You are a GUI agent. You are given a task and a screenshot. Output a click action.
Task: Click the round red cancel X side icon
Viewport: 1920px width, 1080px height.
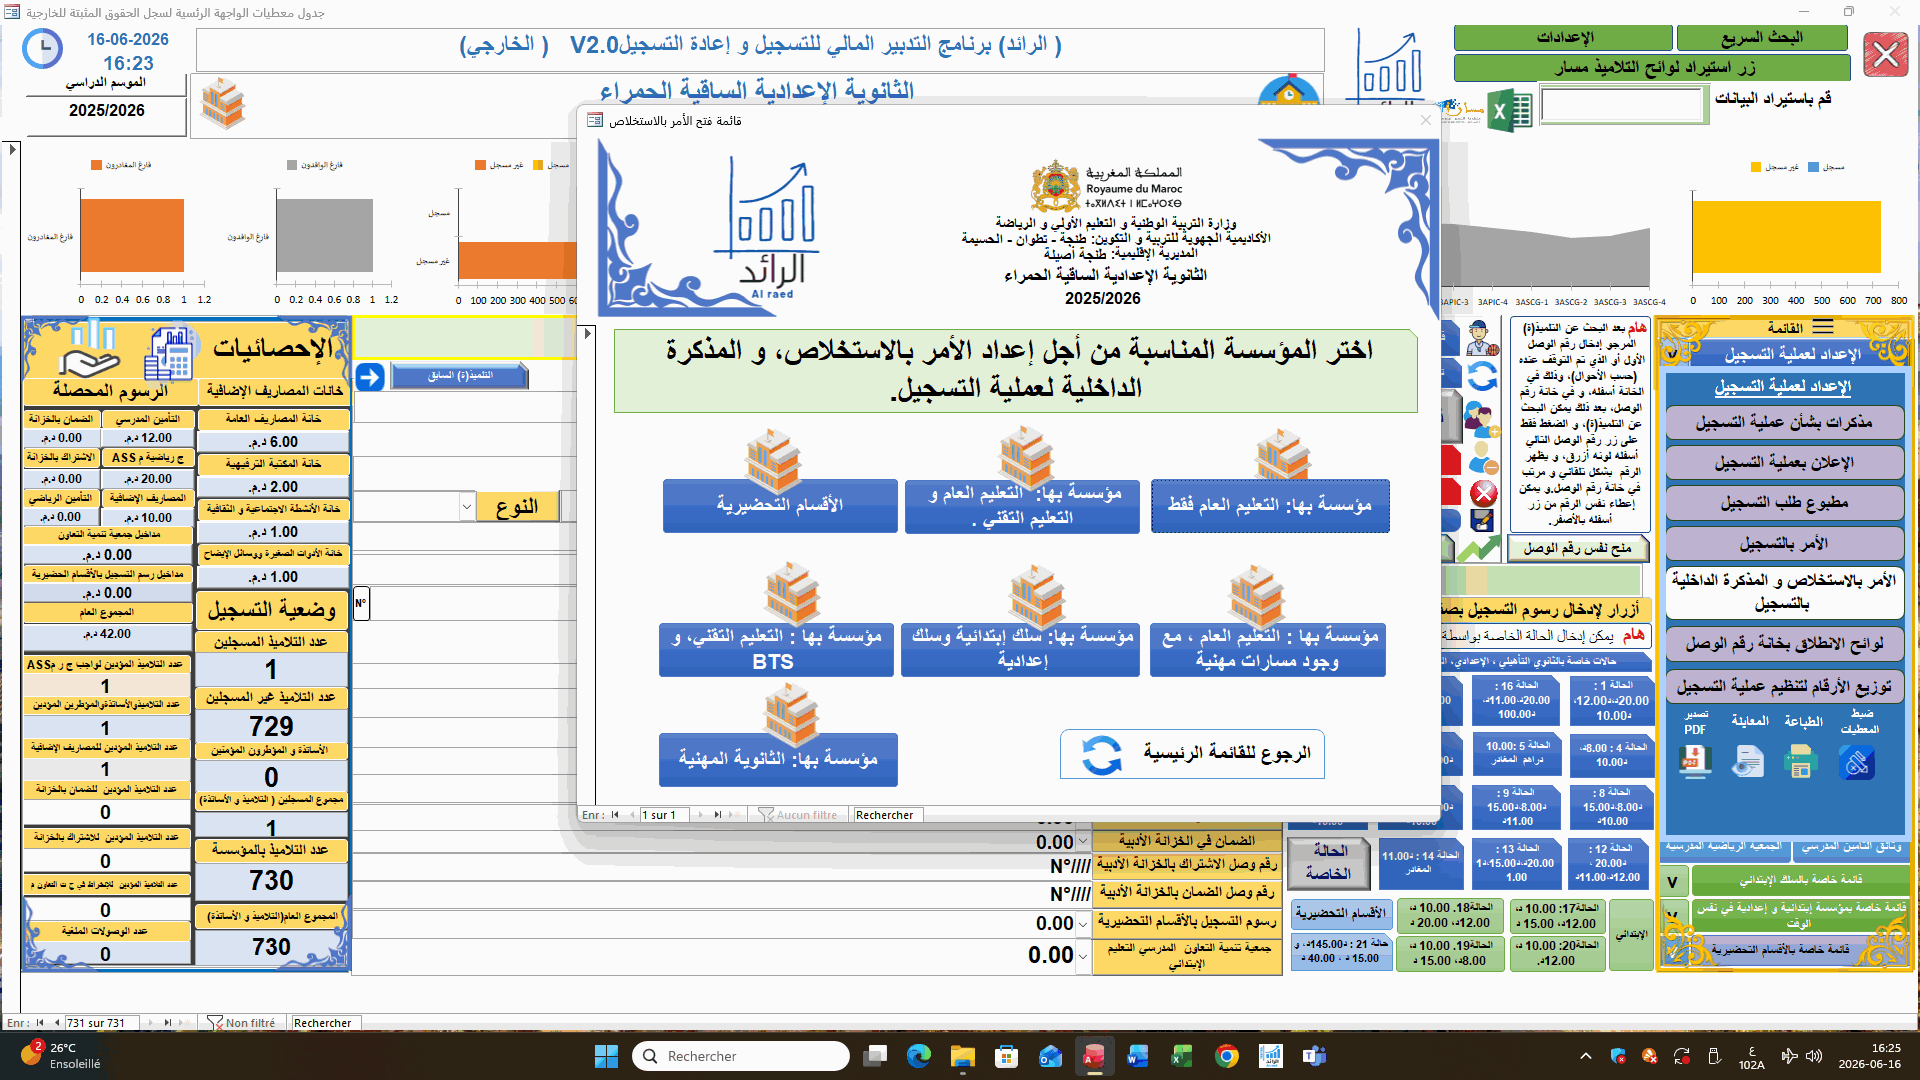(x=1484, y=492)
